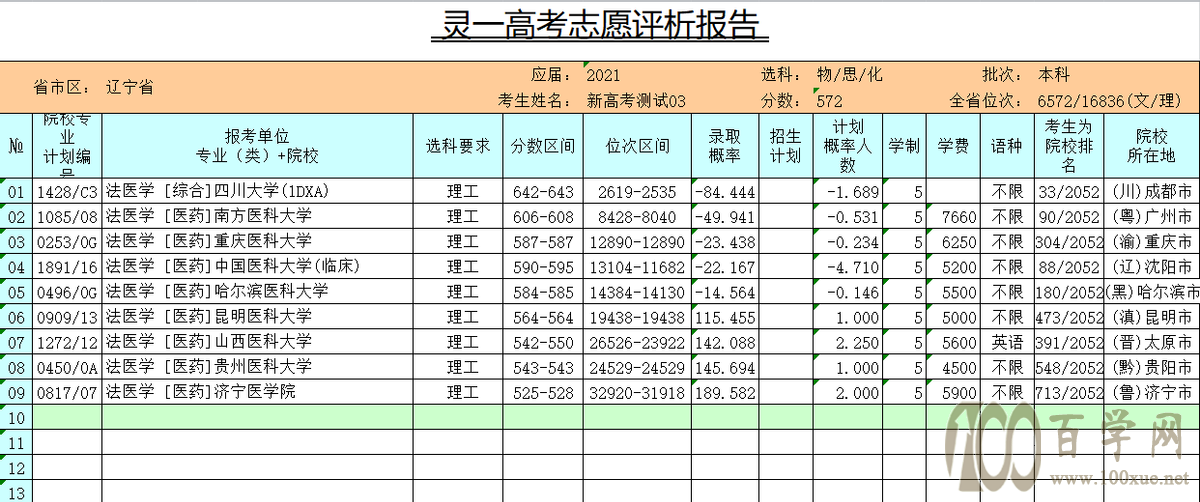Screen dimensions: 1200x502
Task: Select tuition cell 6250
Action: point(952,241)
